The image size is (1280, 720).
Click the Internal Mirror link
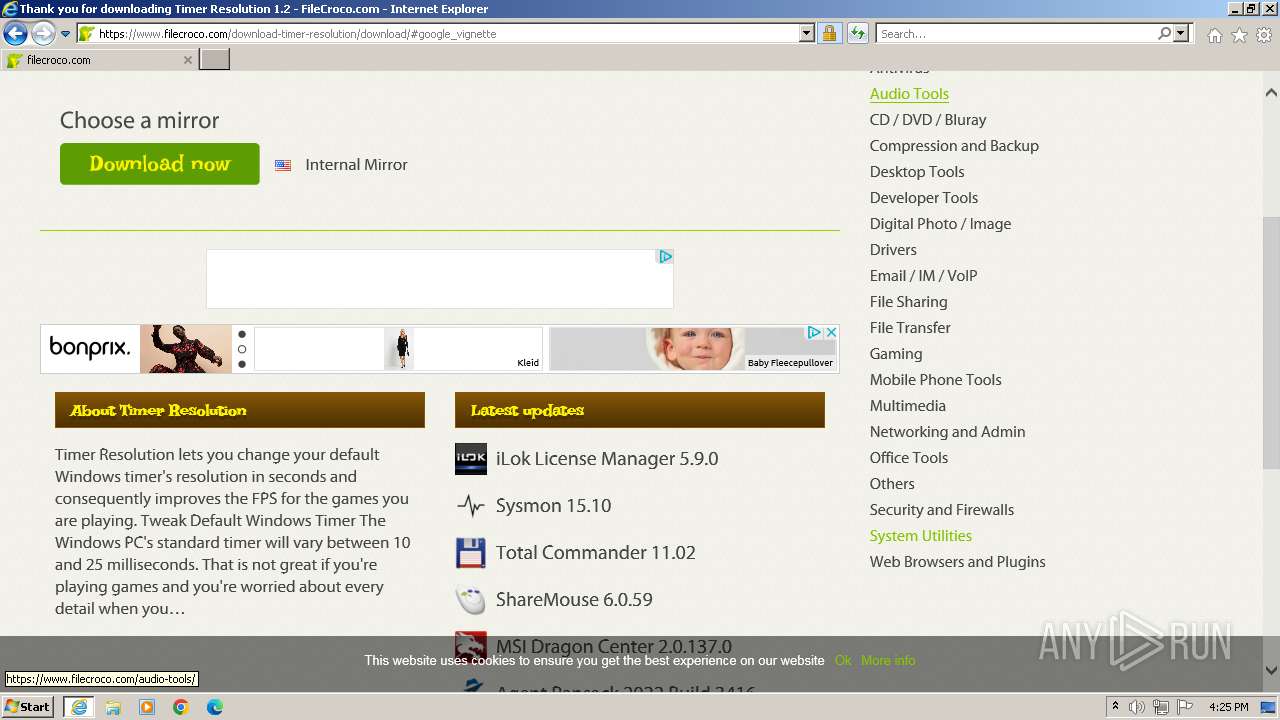(x=356, y=165)
